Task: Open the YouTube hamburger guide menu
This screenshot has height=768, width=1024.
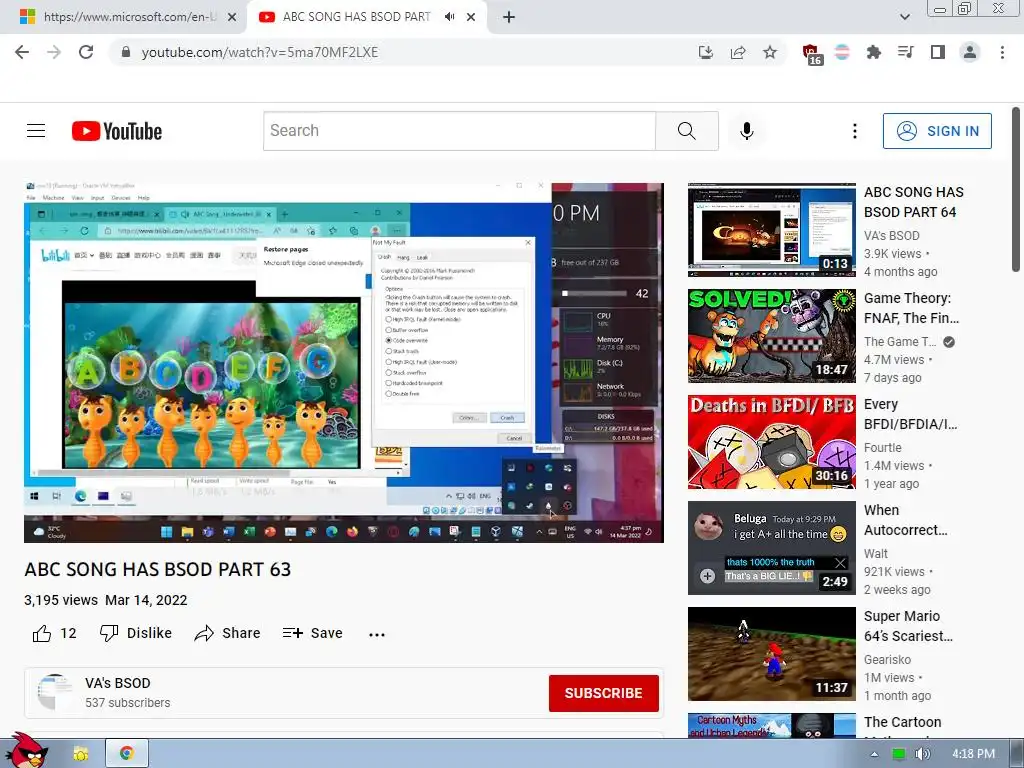Action: tap(36, 131)
